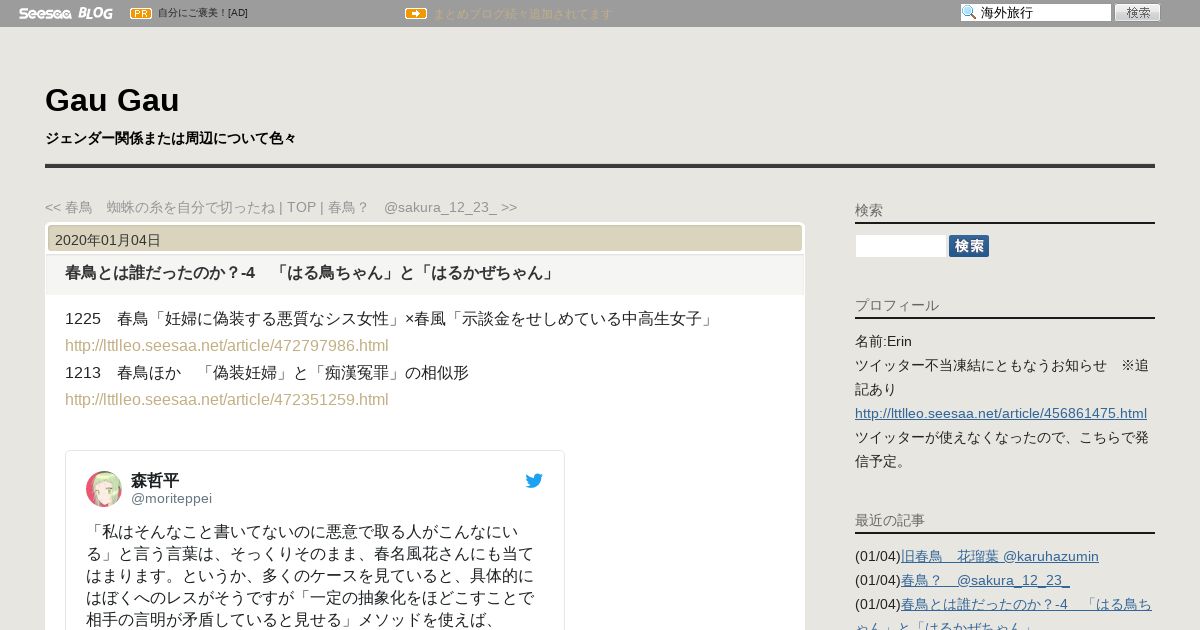Image resolution: width=1200 pixels, height=630 pixels.
Task: Open link to article 472351259
Action: pos(227,400)
